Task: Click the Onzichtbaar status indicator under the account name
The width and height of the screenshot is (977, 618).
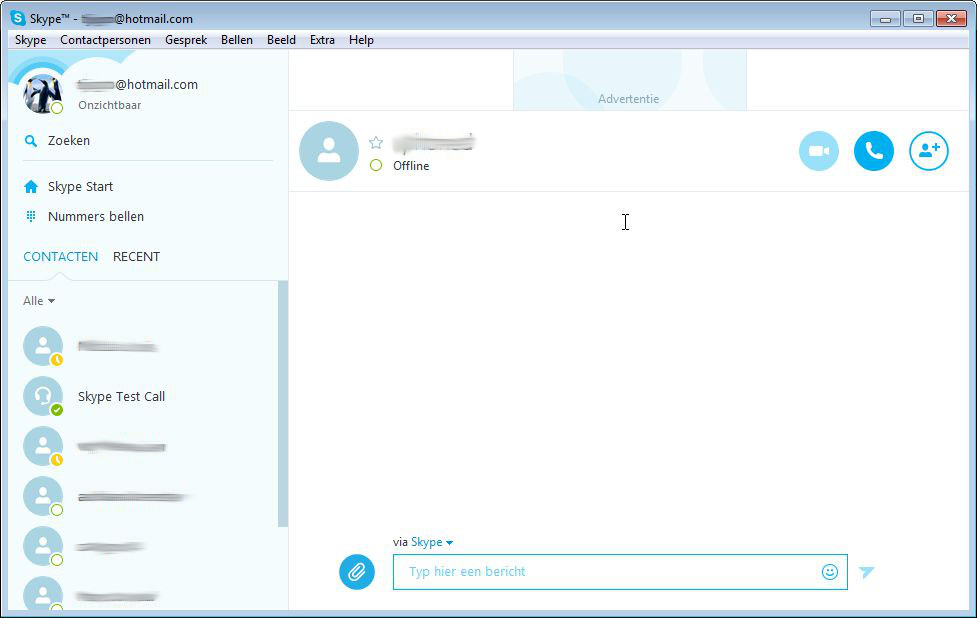Action: 109,104
